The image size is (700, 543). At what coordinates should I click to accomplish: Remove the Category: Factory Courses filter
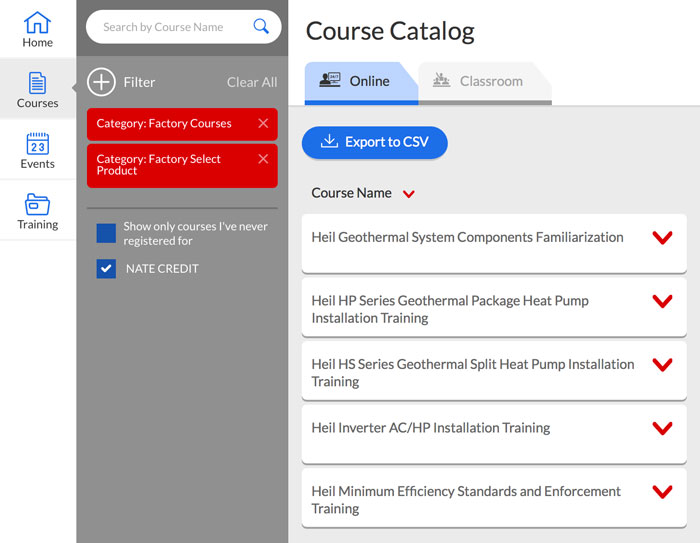(263, 123)
